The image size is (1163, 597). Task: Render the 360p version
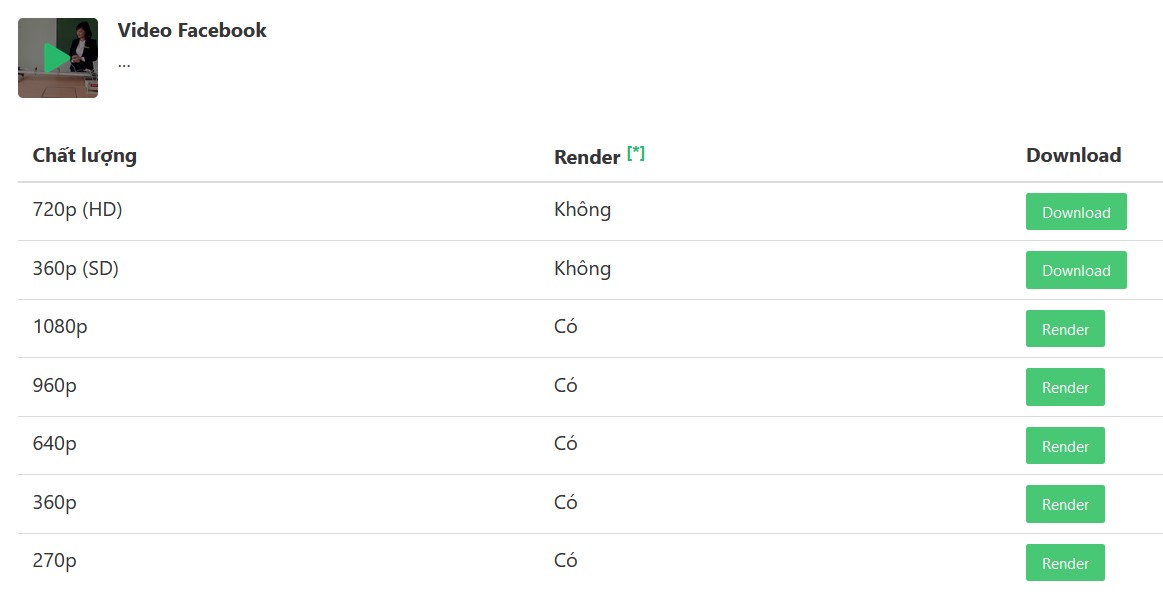(x=1065, y=504)
